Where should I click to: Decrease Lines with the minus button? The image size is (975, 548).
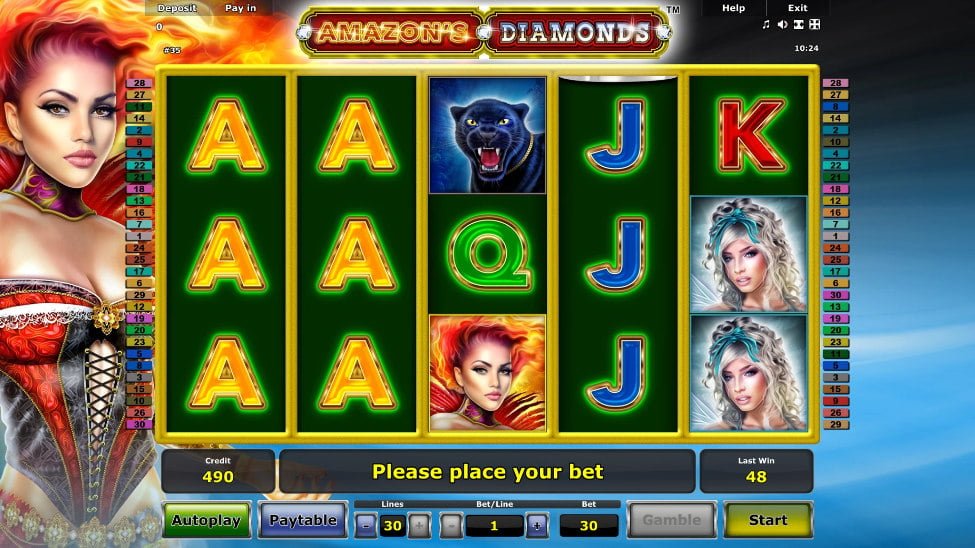366,526
